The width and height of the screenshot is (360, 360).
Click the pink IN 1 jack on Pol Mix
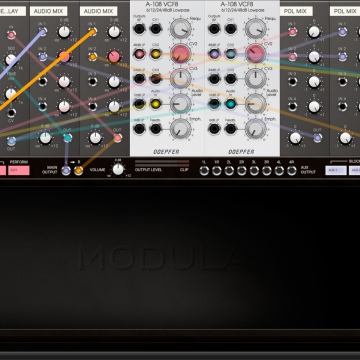[293, 32]
